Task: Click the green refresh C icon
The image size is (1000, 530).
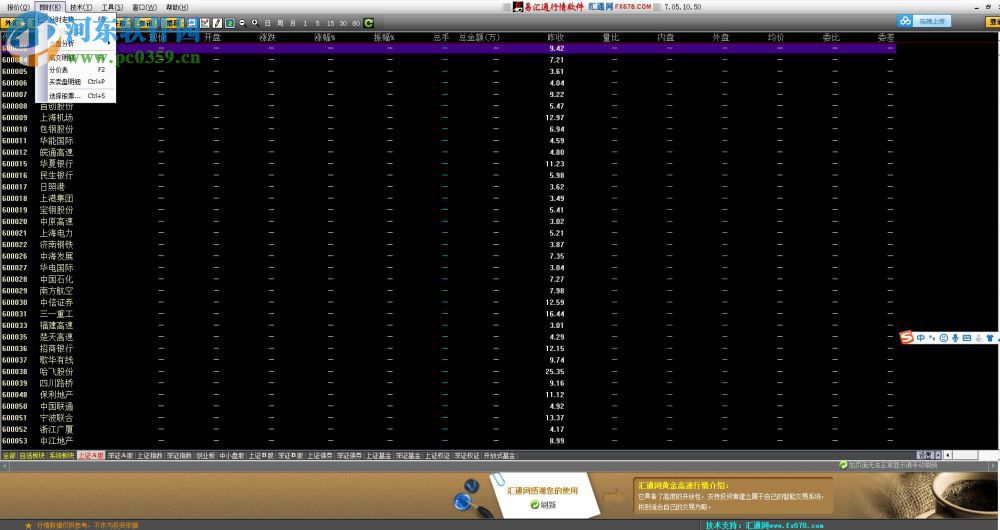Action: coord(369,23)
